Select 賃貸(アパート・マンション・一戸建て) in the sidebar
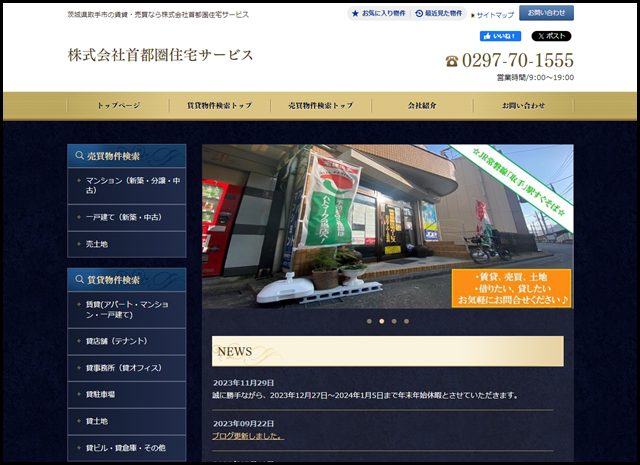 pyautogui.click(x=127, y=310)
